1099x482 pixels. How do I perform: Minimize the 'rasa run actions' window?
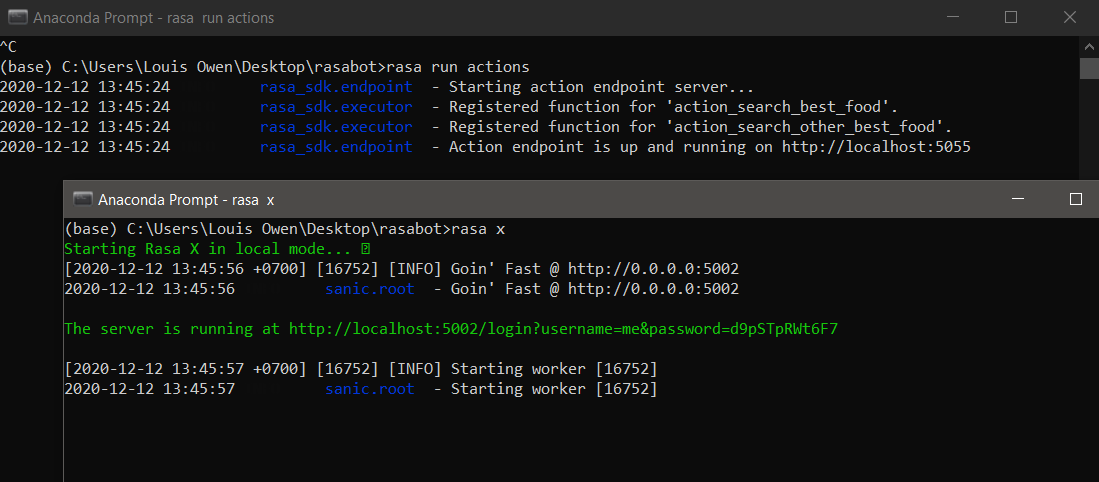[952, 18]
